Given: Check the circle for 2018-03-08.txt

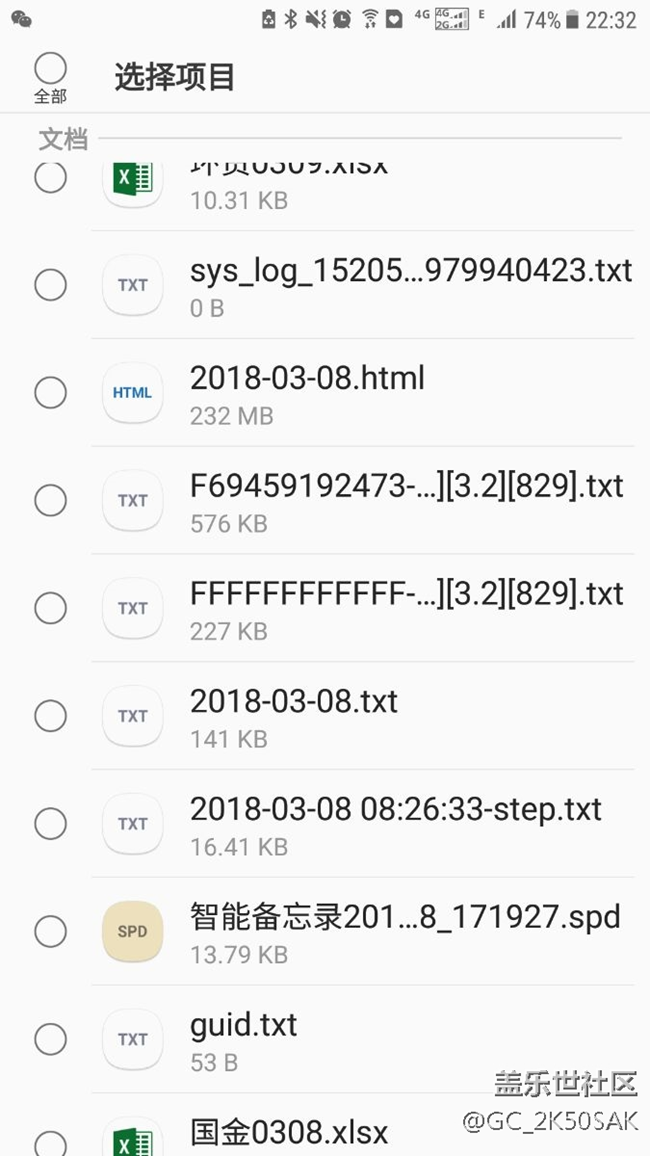Looking at the screenshot, I should [x=50, y=716].
